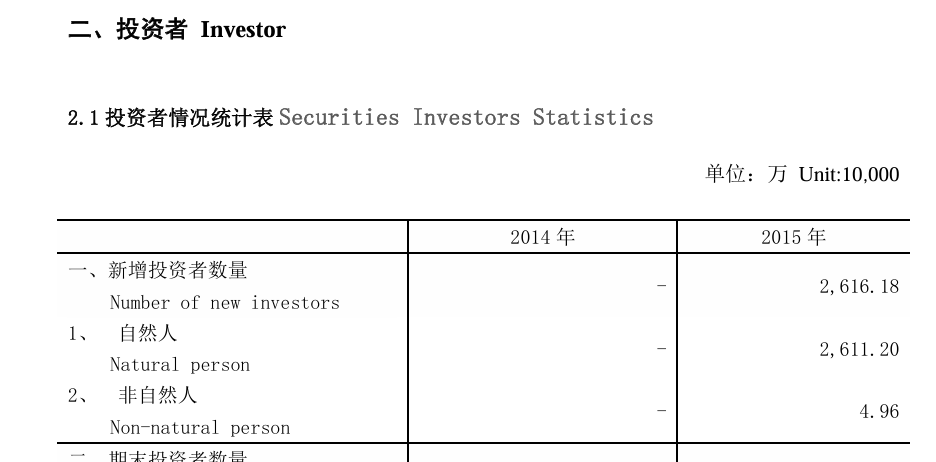Click the "Securities Investors Statistics" English title text
Image resolution: width=936 pixels, height=462 pixels.
[466, 118]
